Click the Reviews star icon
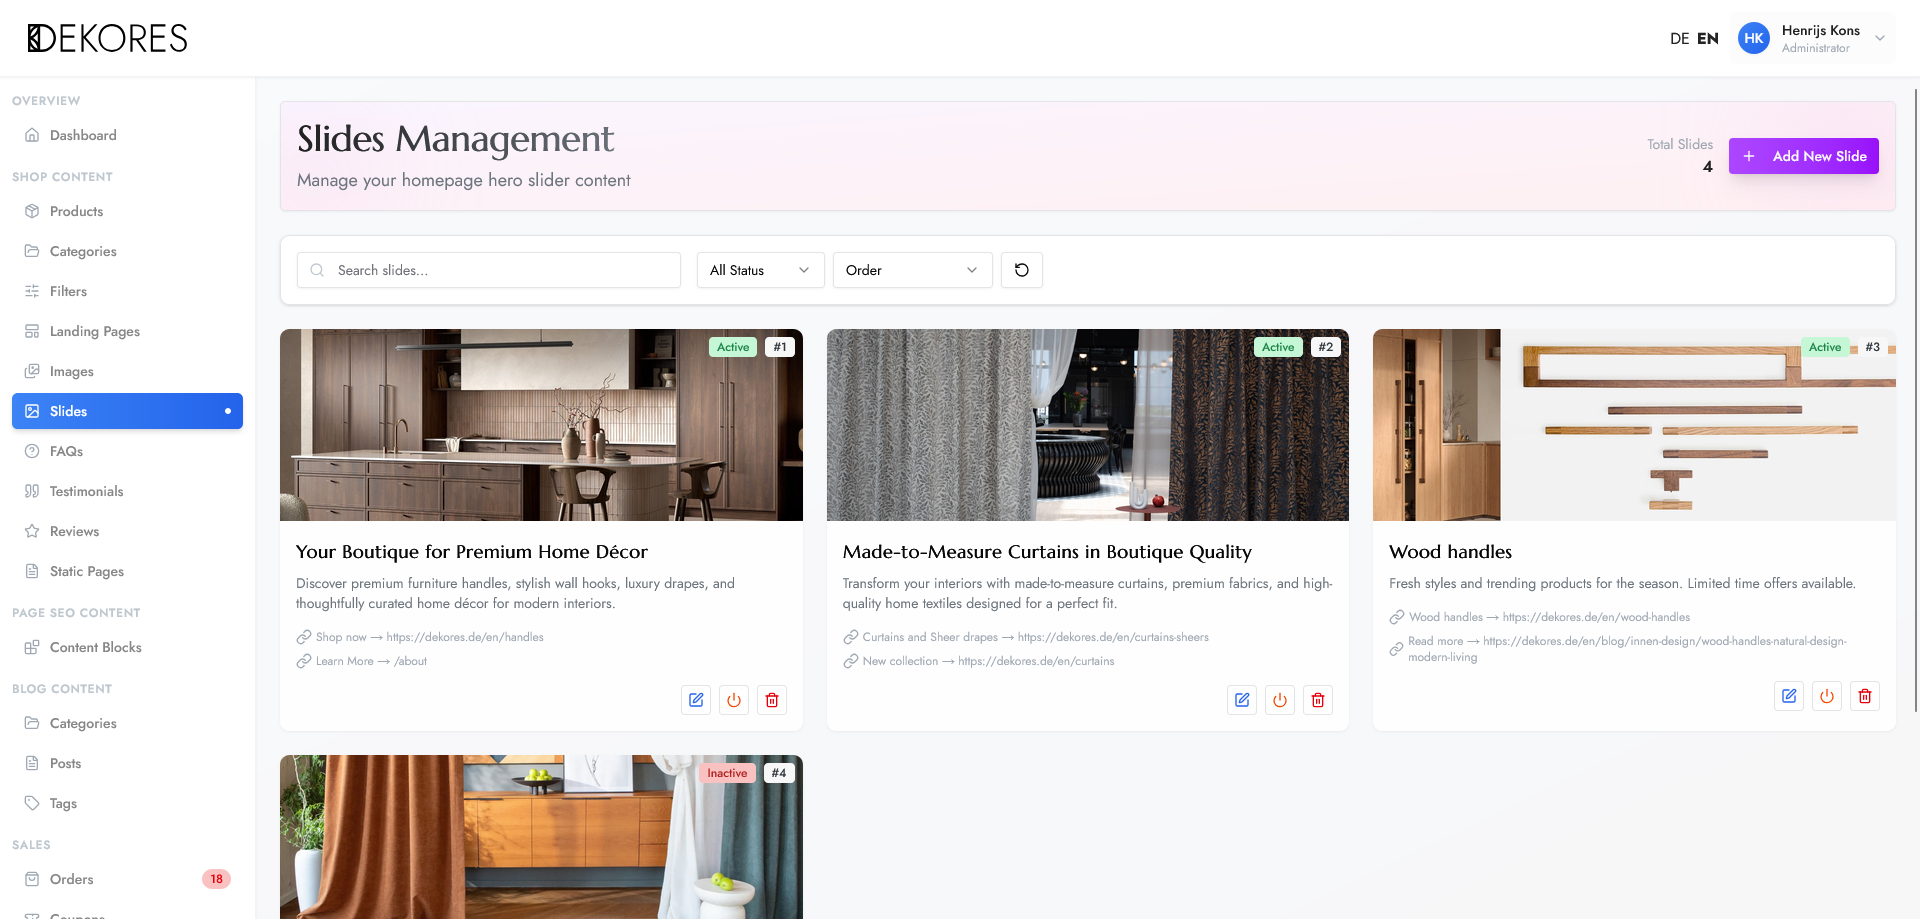1920x919 pixels. point(32,531)
